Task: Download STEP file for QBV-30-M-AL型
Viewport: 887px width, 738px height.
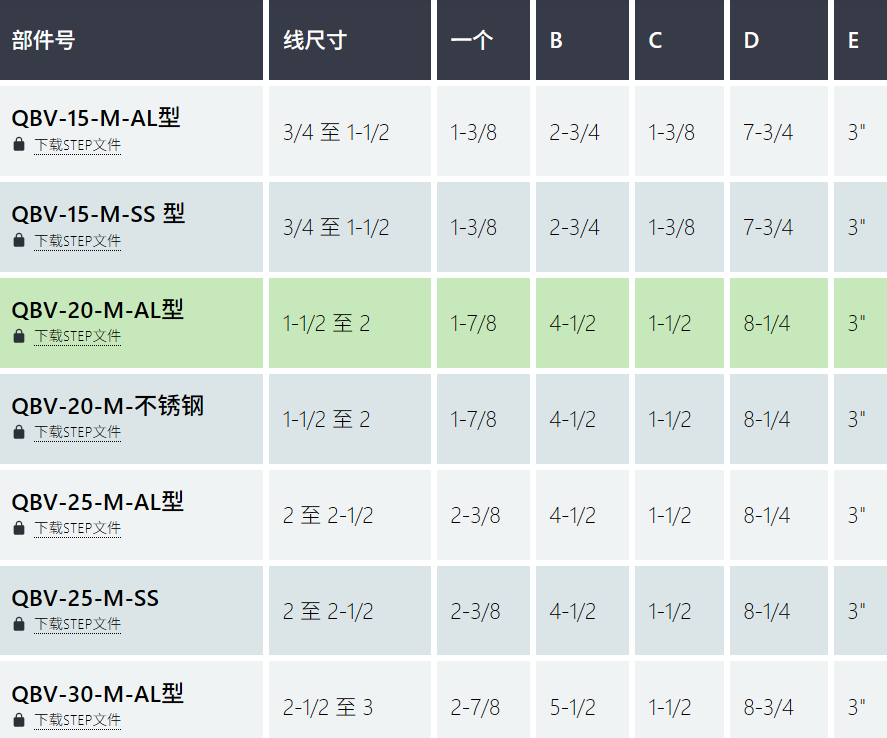Action: tap(77, 720)
